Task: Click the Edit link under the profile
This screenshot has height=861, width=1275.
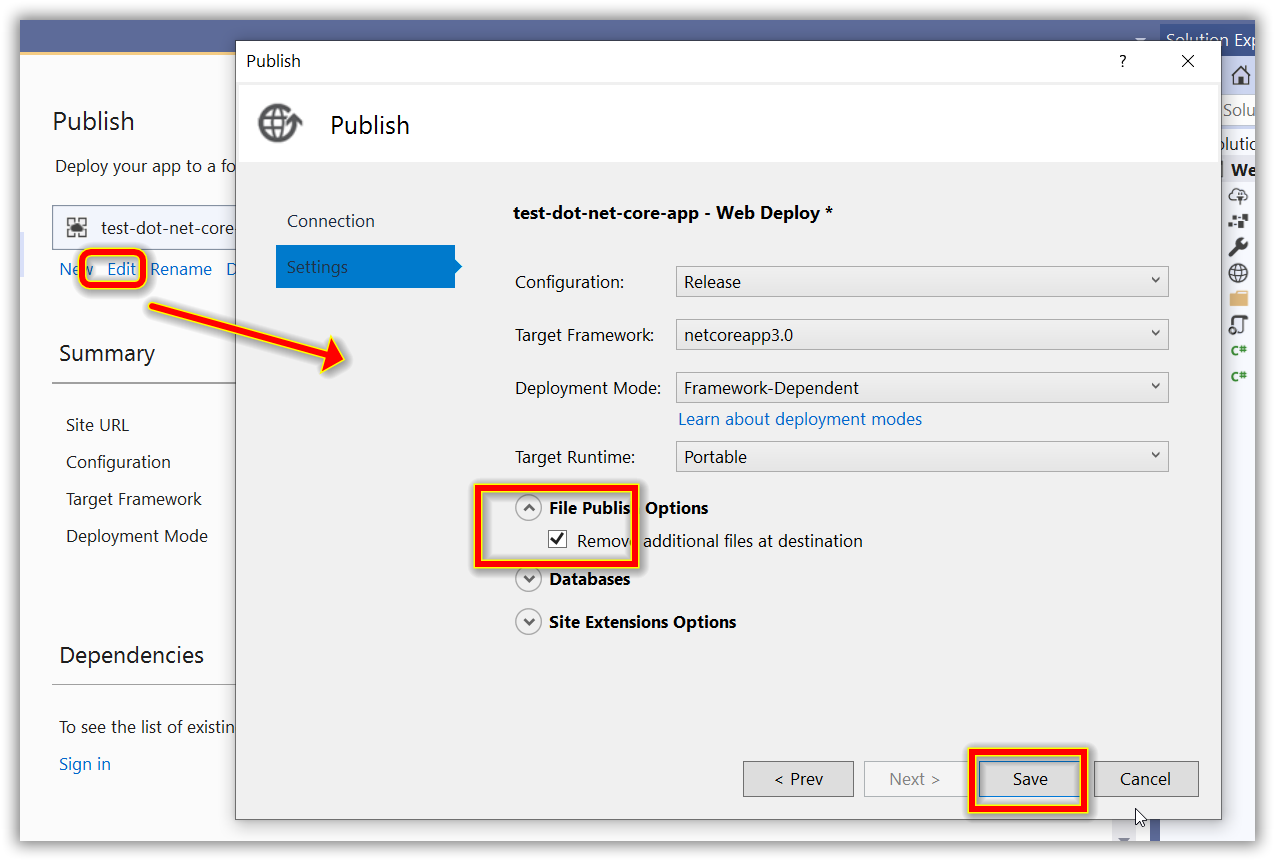Action: 121,269
